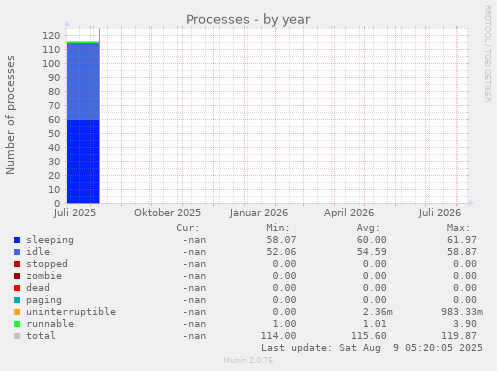497x371 pixels.
Task: Click the sleeping row '-nan' current value
Action: tap(194, 240)
